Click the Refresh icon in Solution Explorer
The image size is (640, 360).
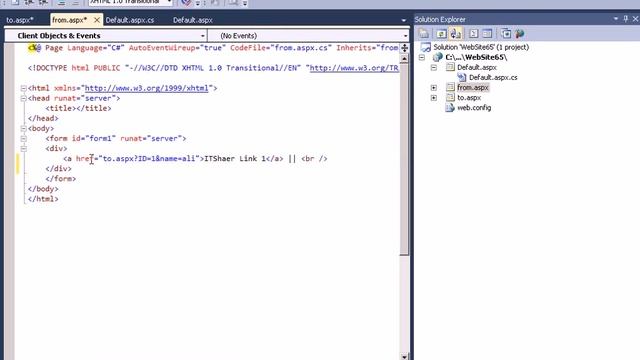[x=441, y=33]
